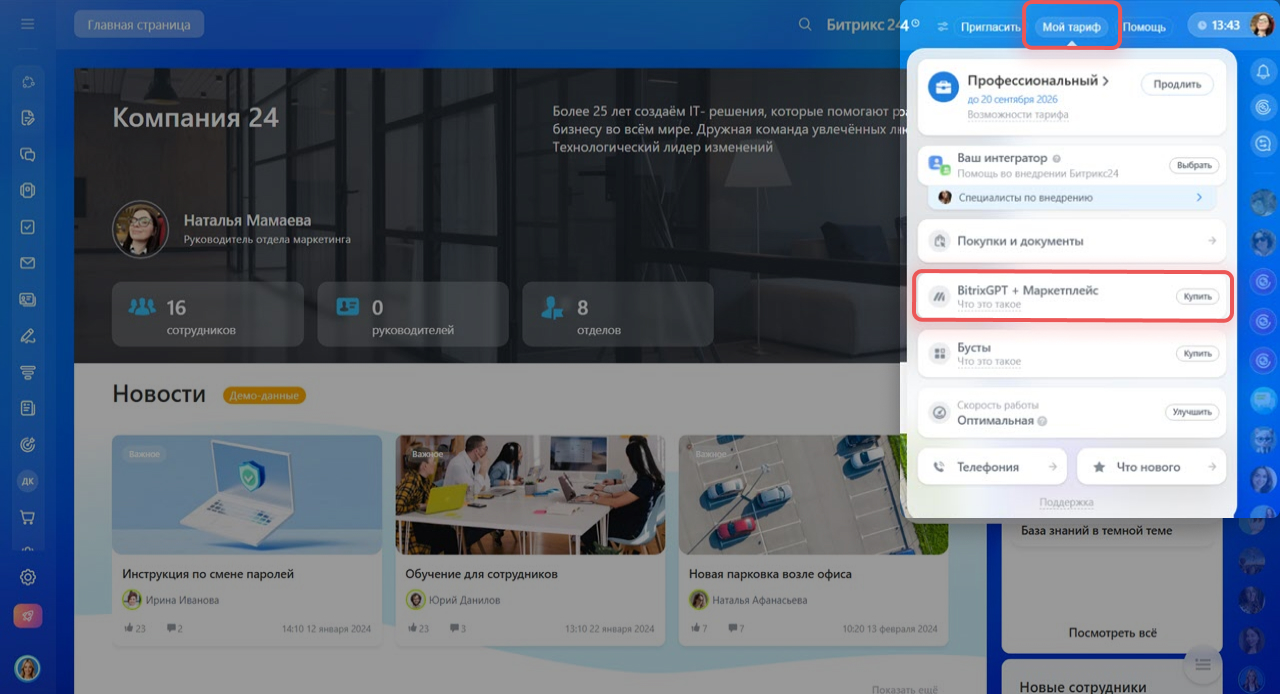Open the target goal icon in left sidebar

[x=28, y=445]
